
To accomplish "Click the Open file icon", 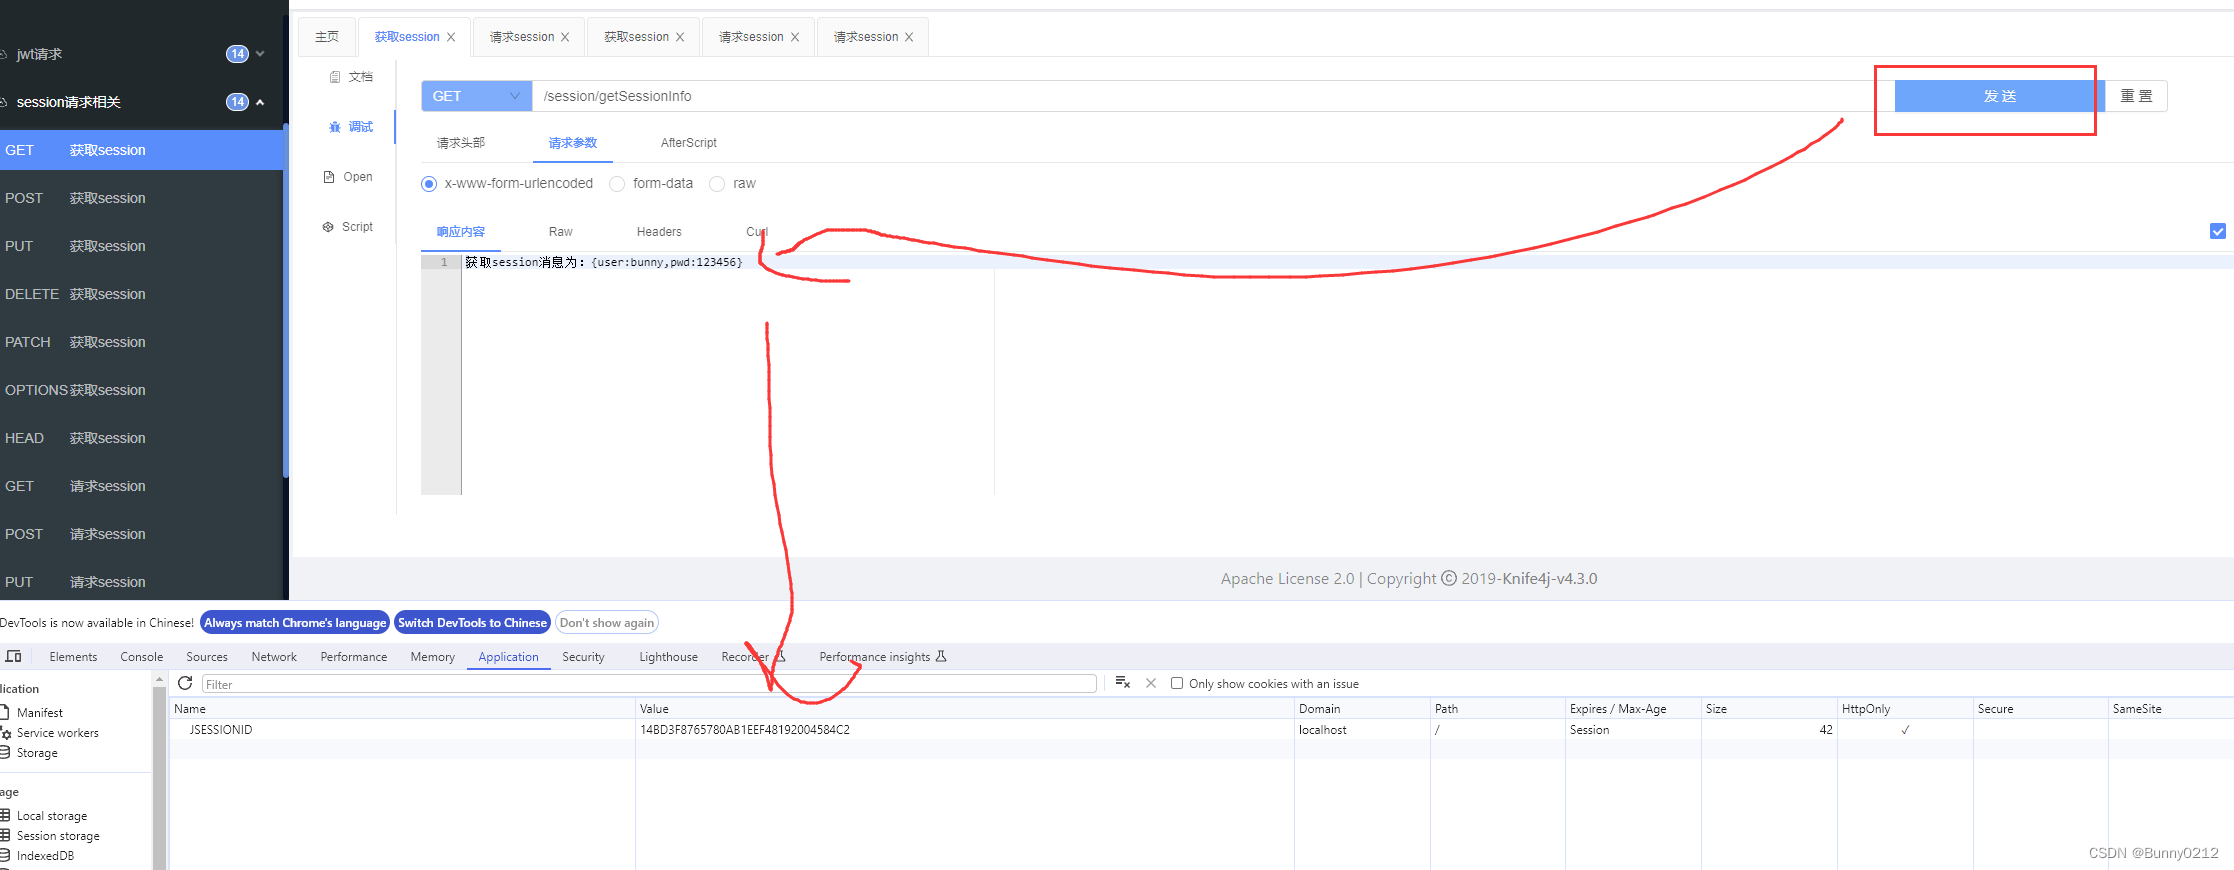I will coord(329,177).
